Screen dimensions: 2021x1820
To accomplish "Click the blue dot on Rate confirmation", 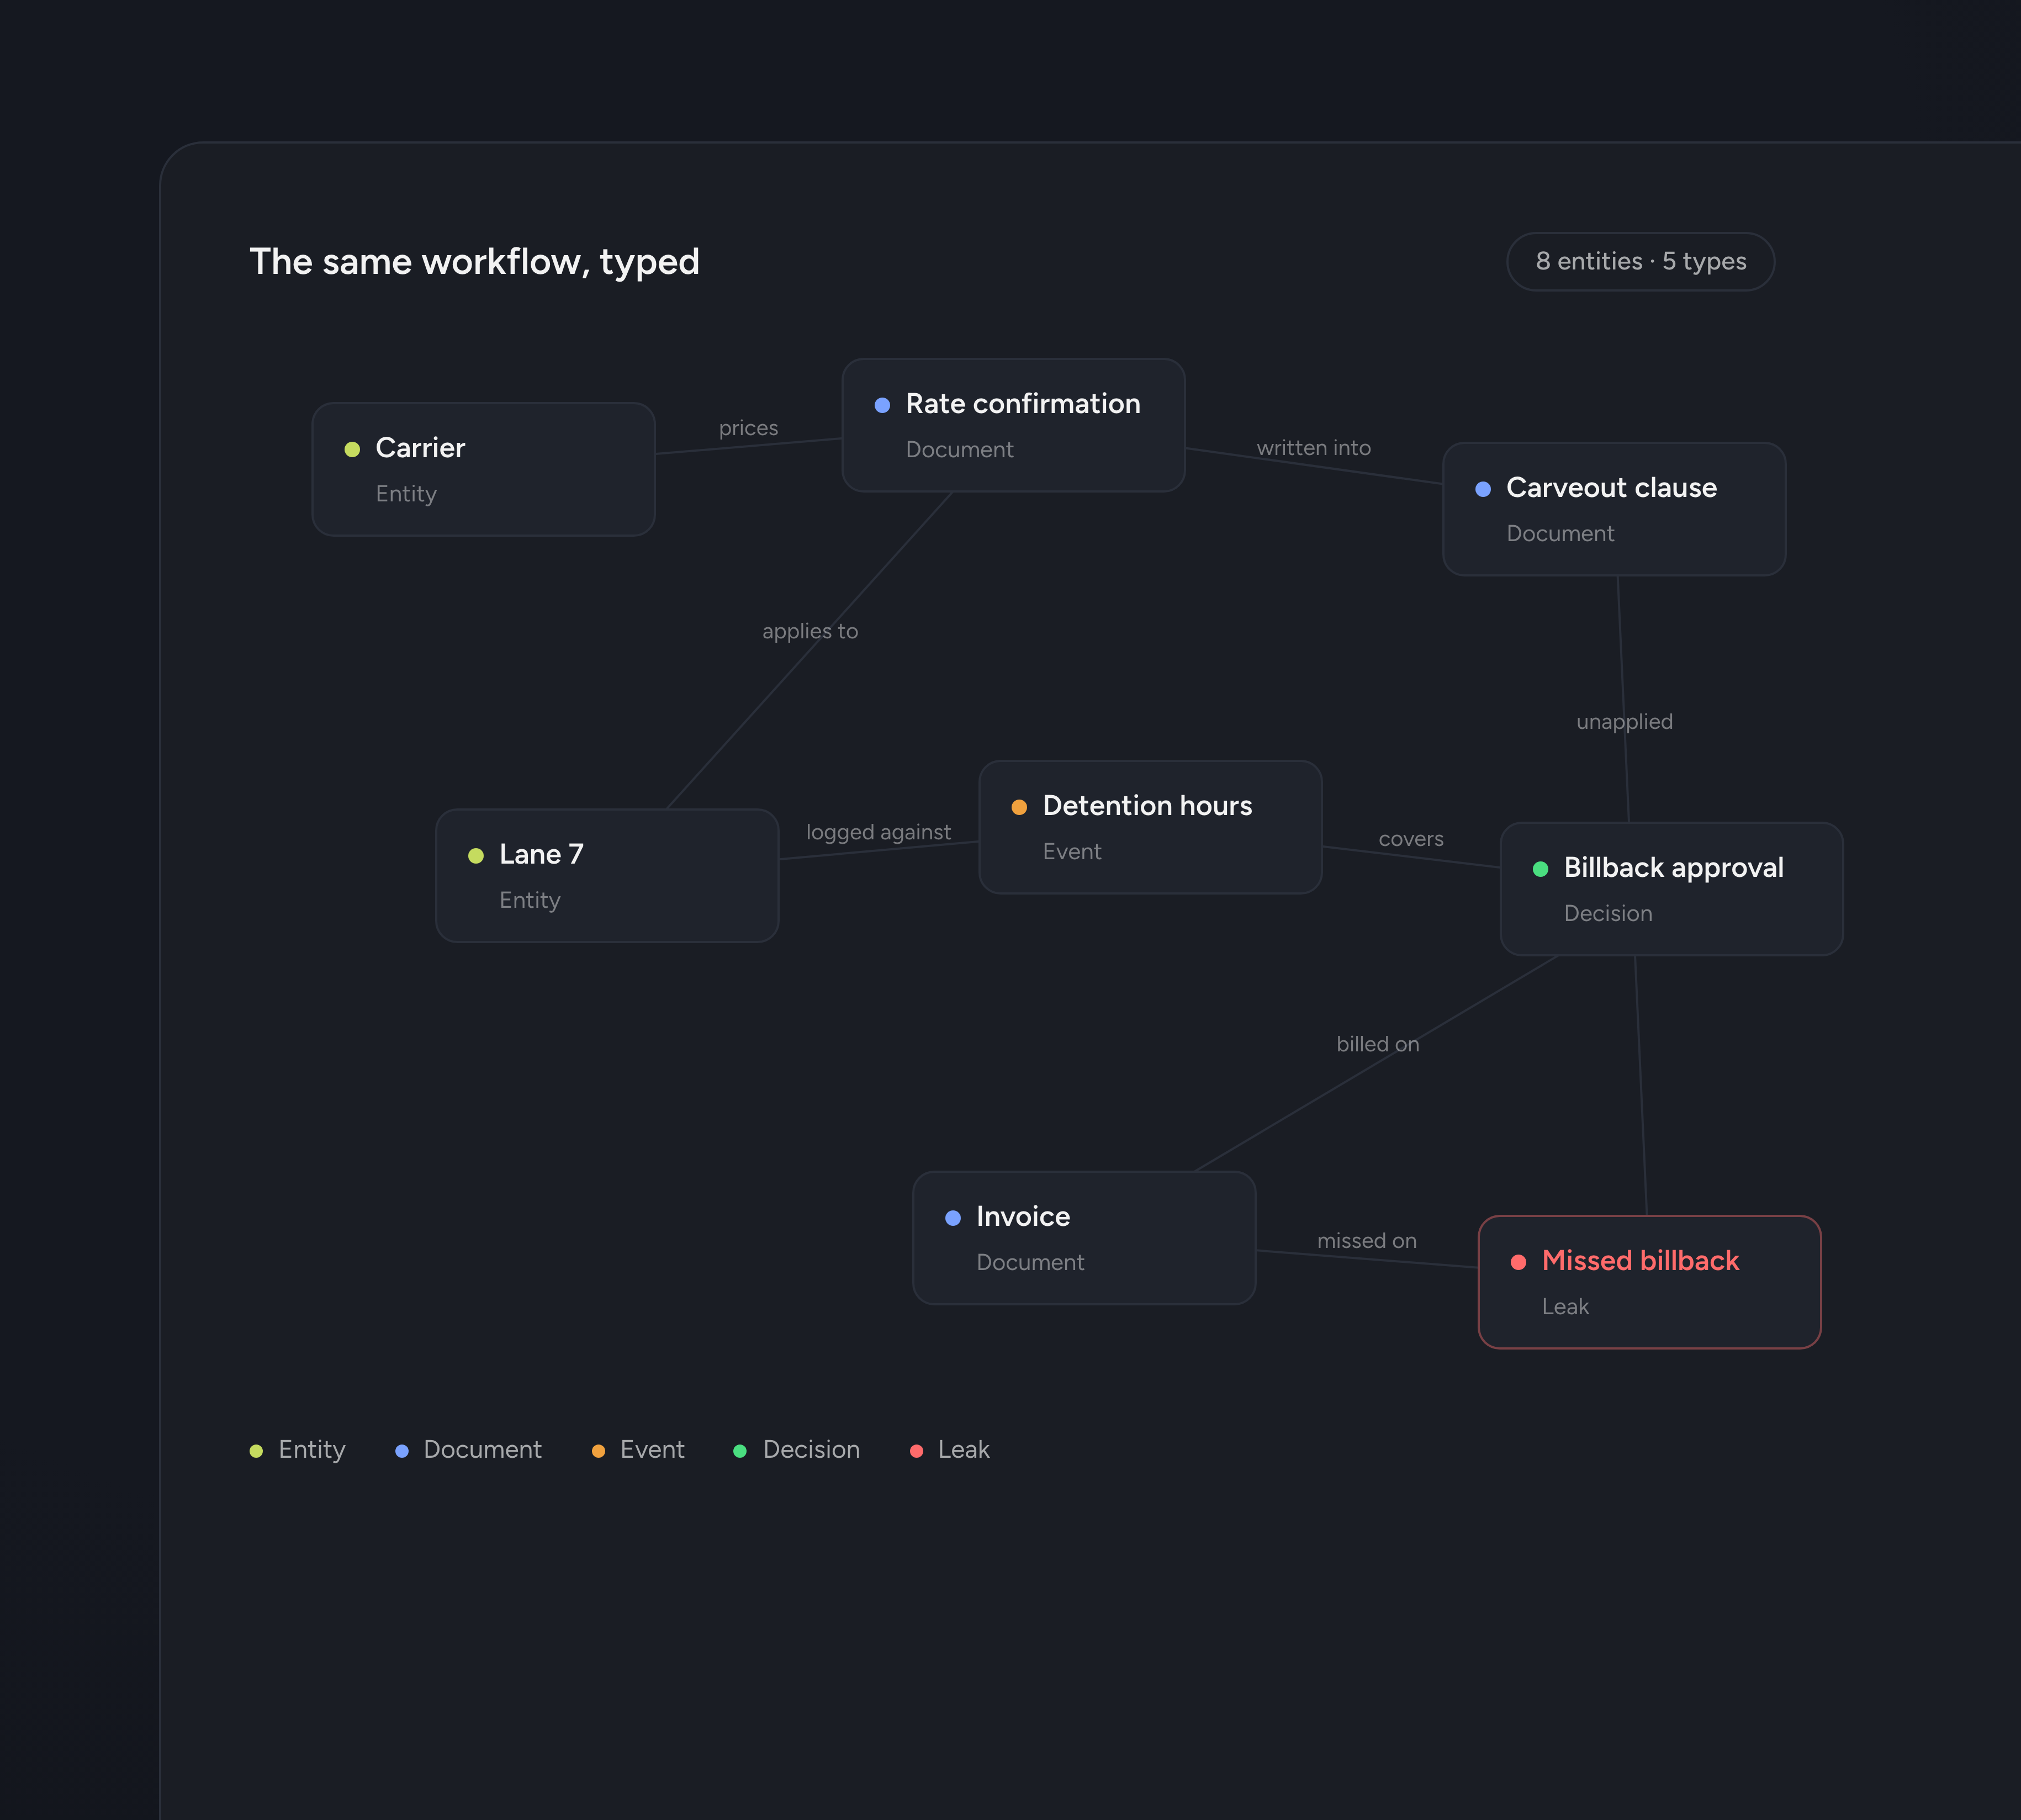I will [882, 405].
